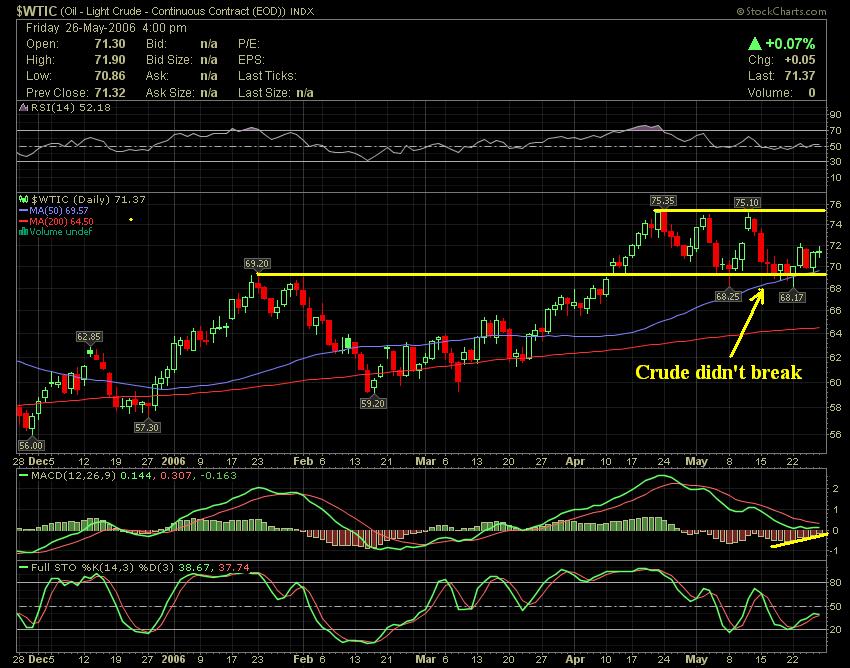
Task: Click the 75.10 peak price label
Action: 747,202
